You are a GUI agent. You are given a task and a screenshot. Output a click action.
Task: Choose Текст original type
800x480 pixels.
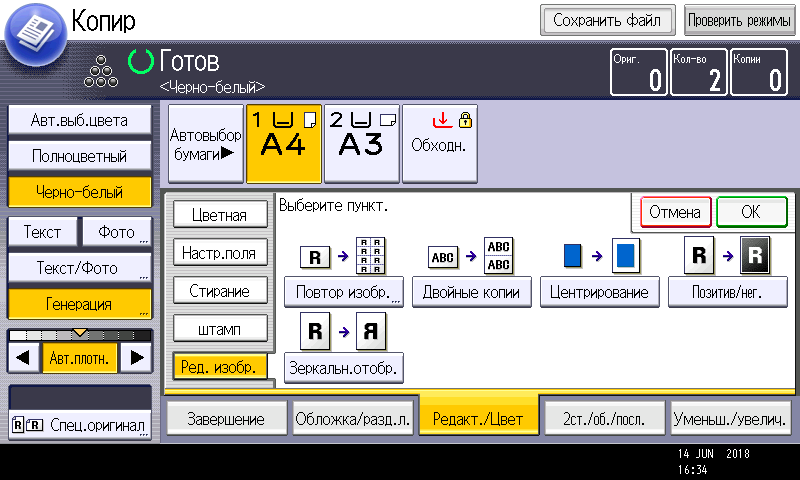(x=42, y=232)
